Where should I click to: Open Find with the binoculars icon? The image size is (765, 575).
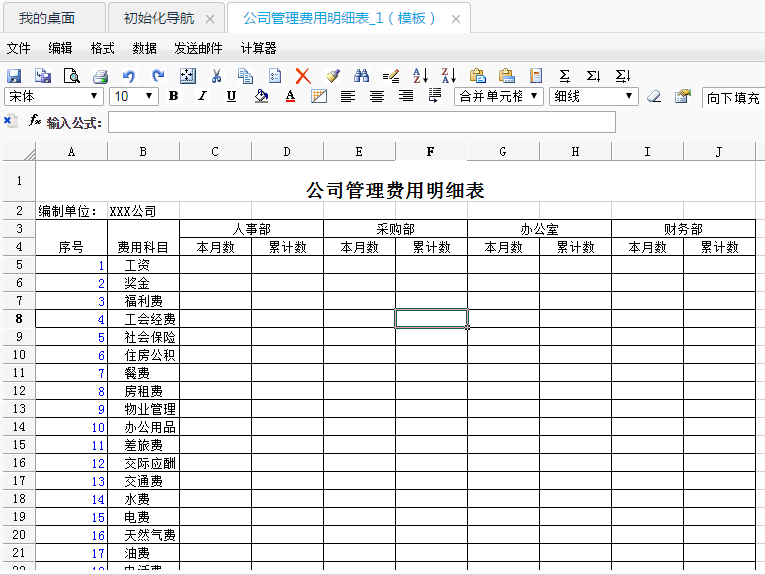pos(361,75)
